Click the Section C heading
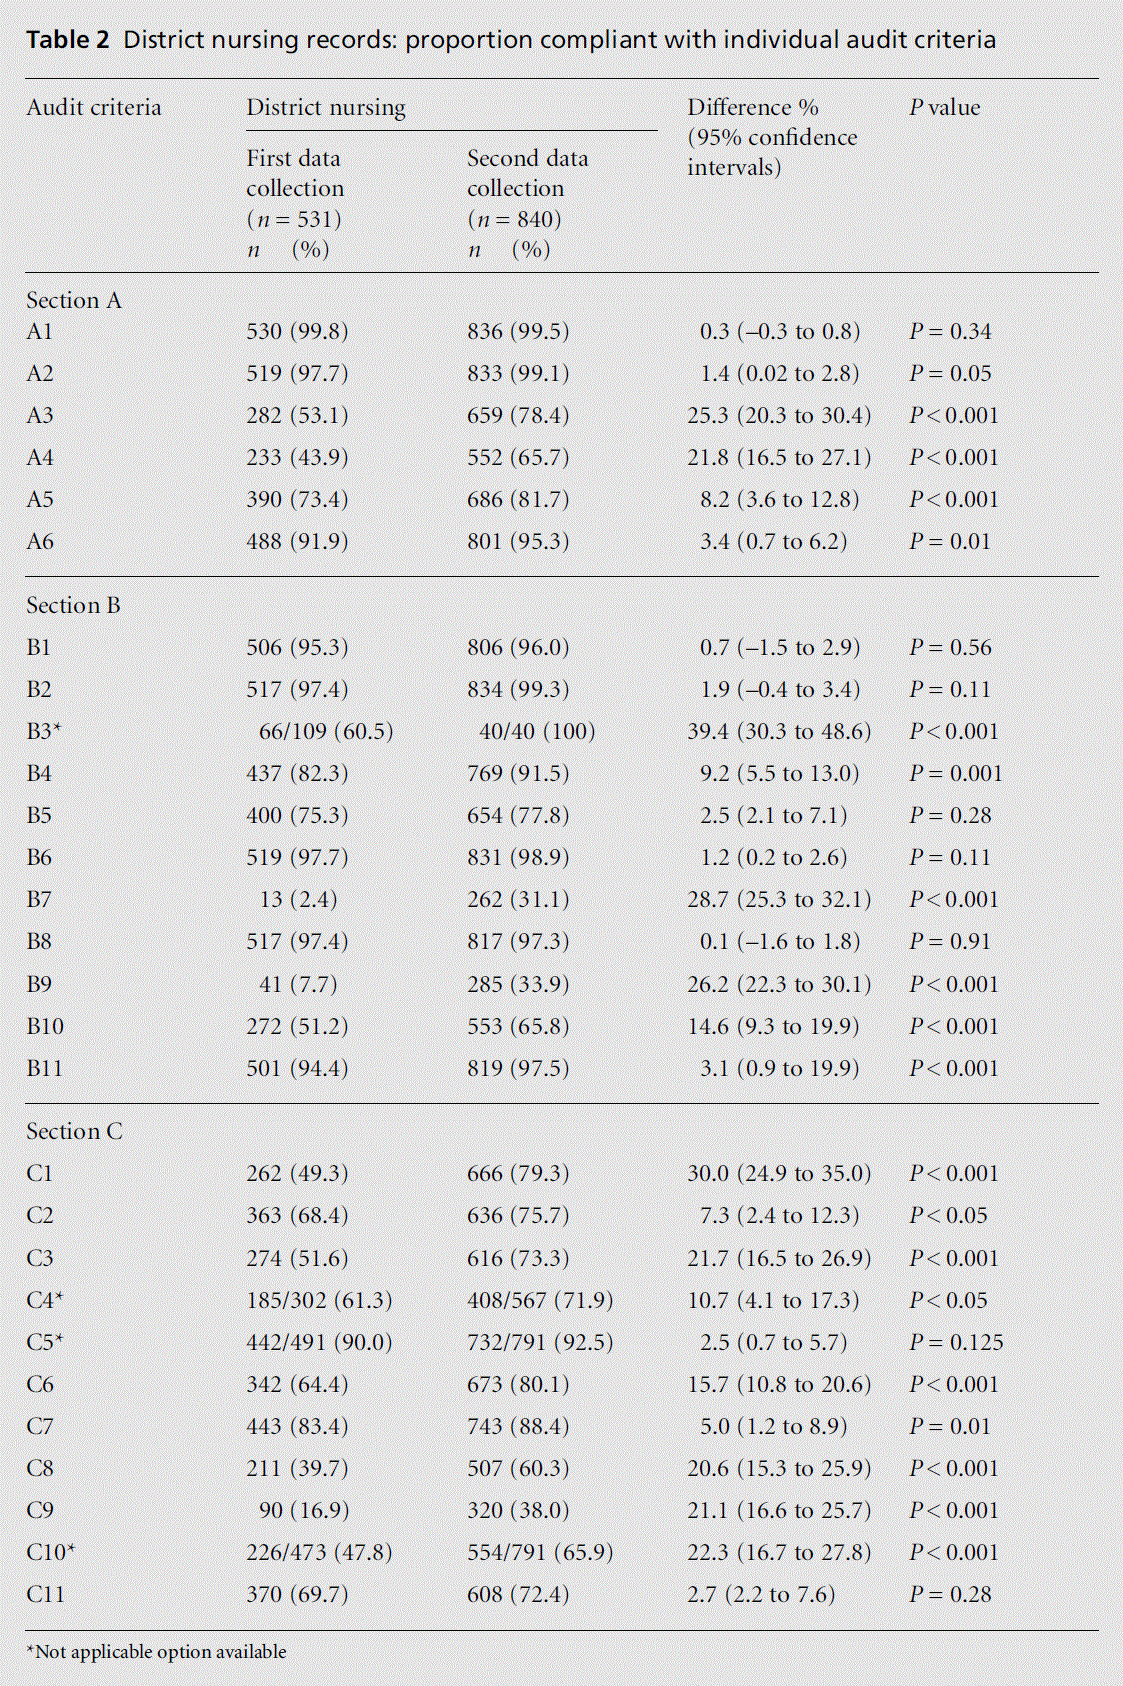 (x=74, y=1132)
